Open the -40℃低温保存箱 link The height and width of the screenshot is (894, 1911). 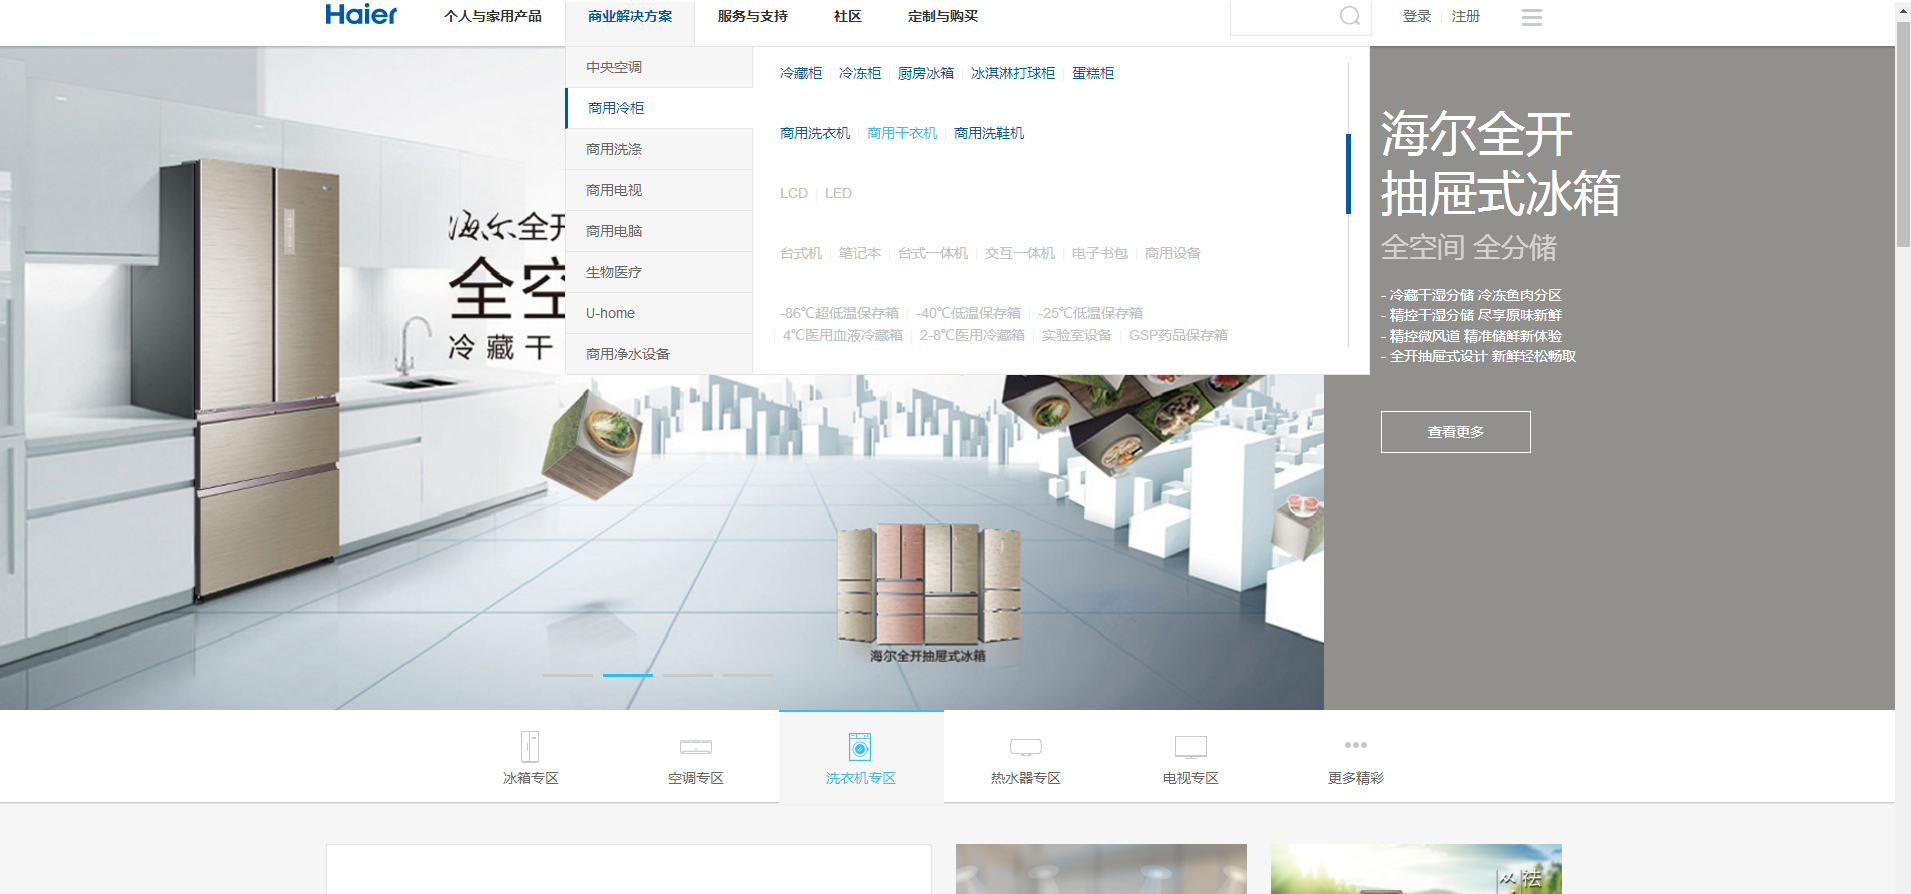click(968, 313)
